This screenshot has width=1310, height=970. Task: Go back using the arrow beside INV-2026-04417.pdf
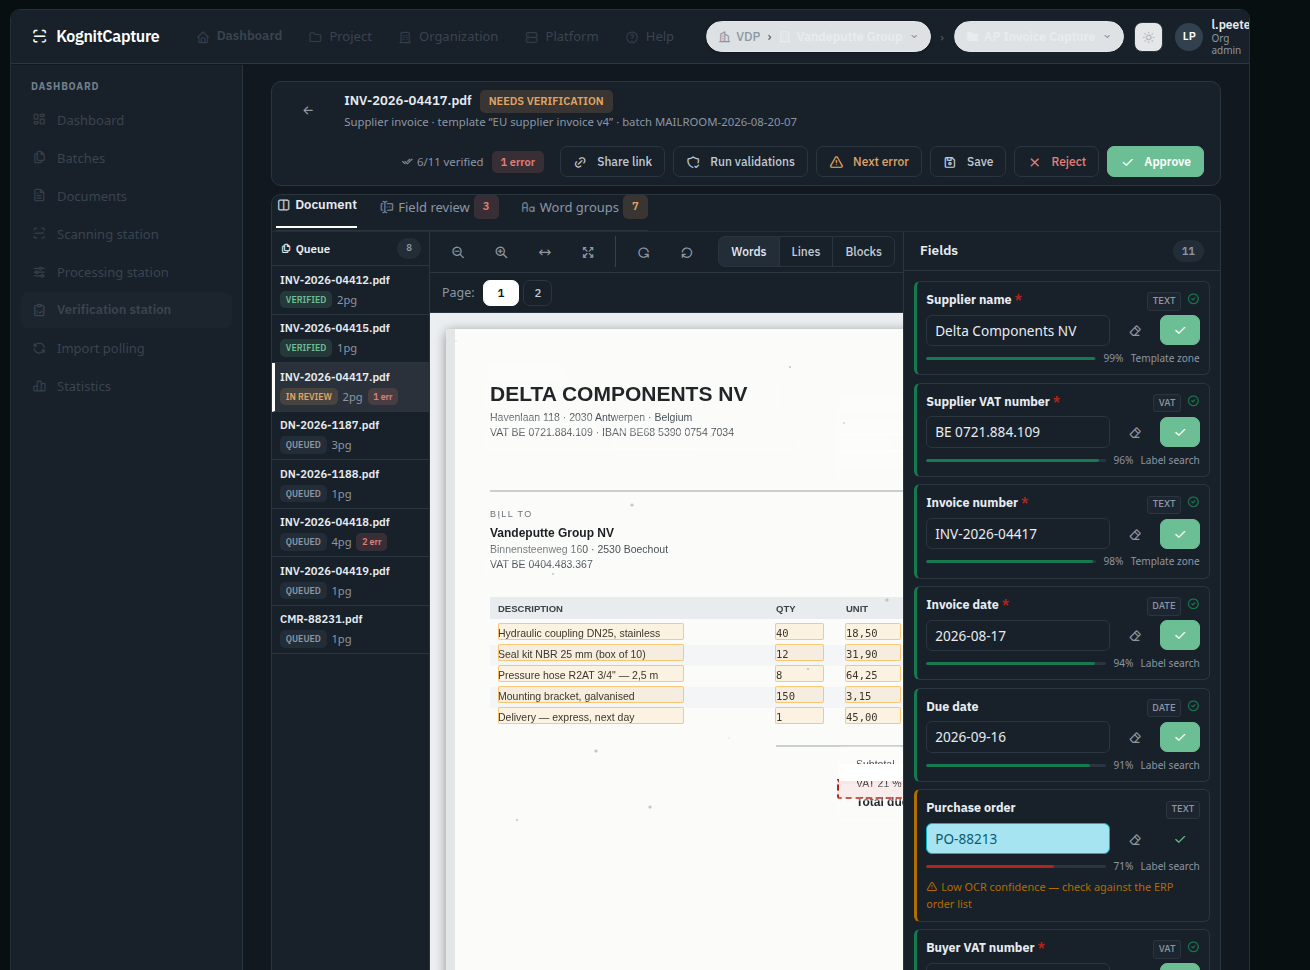308,110
